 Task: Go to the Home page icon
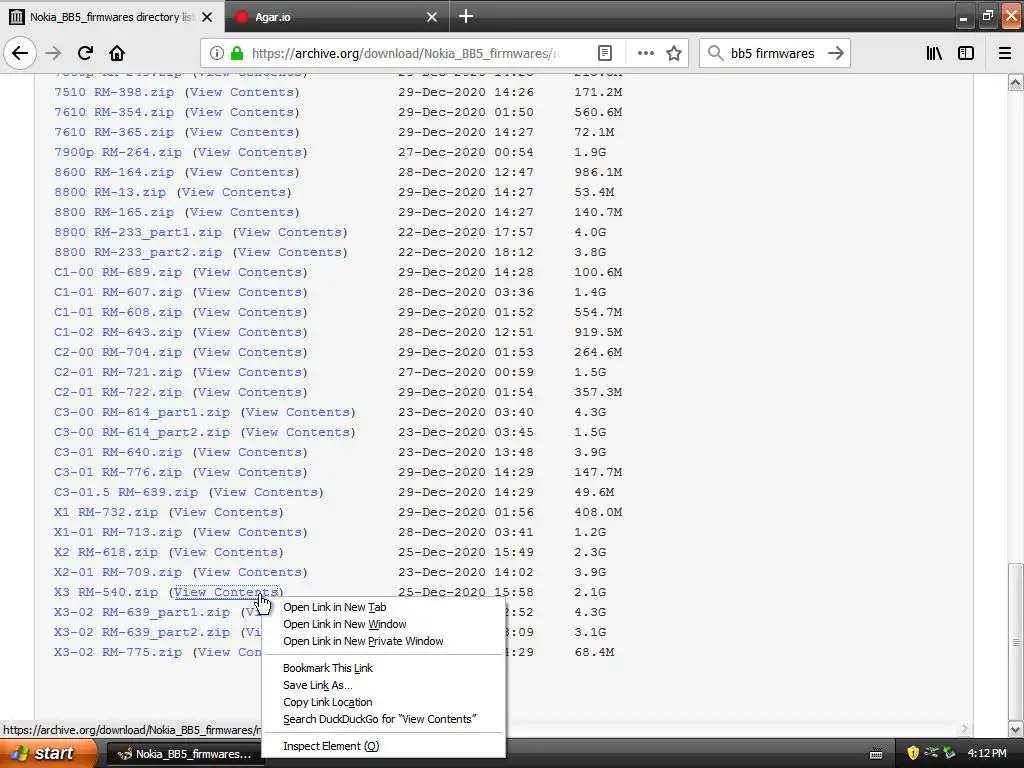117,53
